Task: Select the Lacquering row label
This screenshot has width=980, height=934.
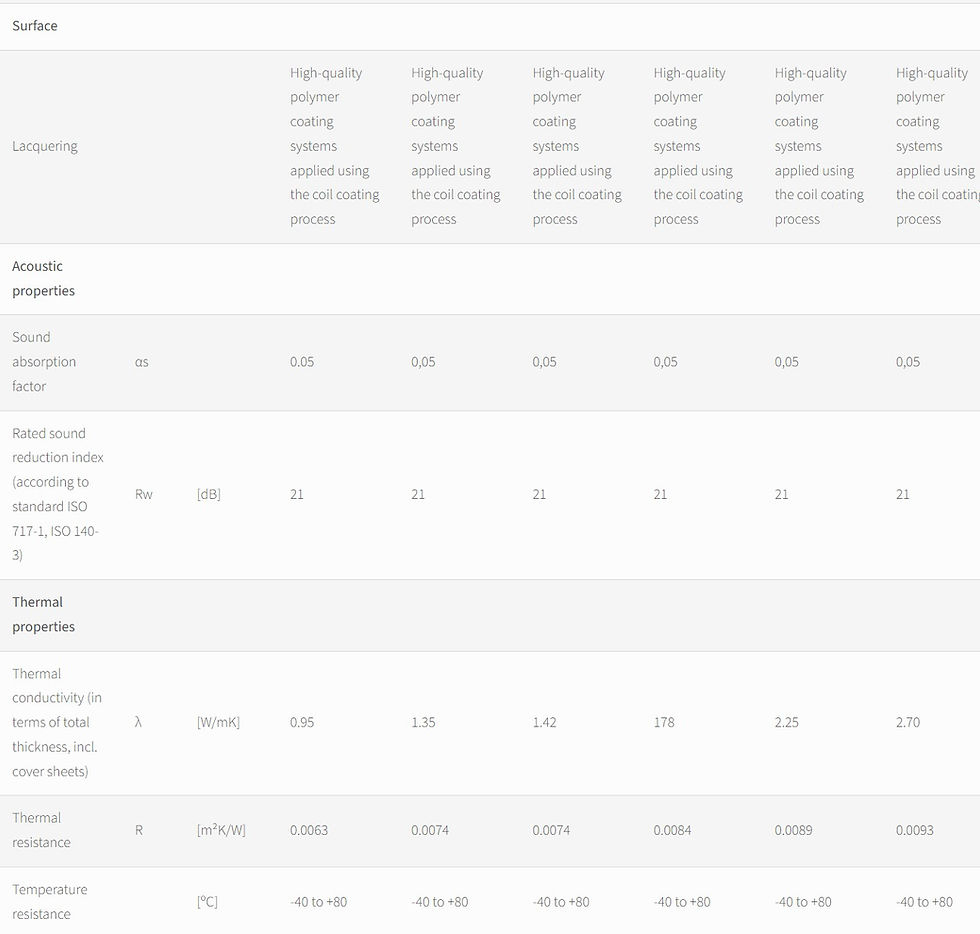Action: pos(45,146)
